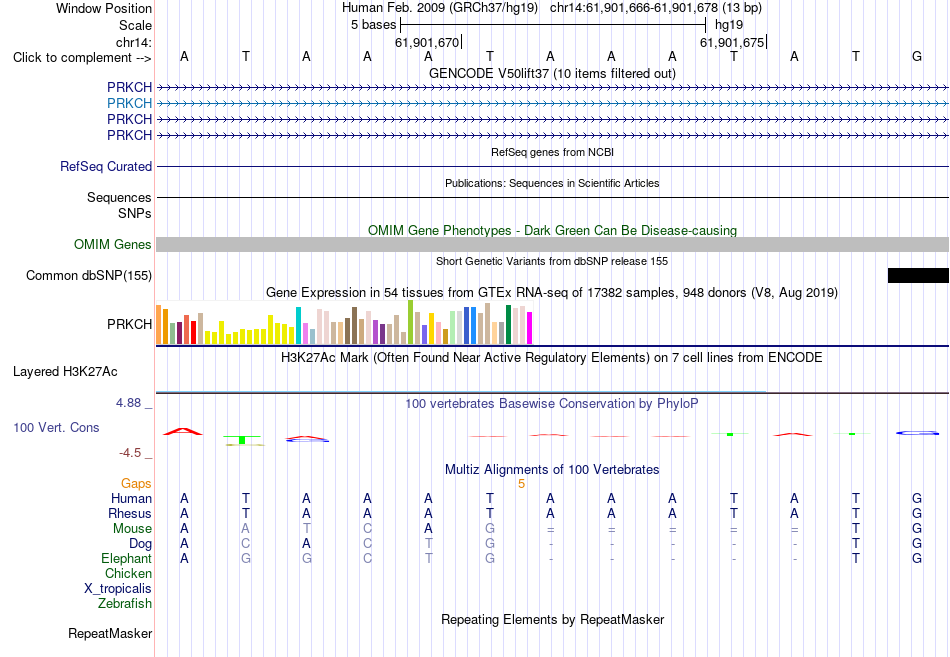Click the light blue PRKCH transcript label
The height and width of the screenshot is (657, 950).
click(x=129, y=103)
